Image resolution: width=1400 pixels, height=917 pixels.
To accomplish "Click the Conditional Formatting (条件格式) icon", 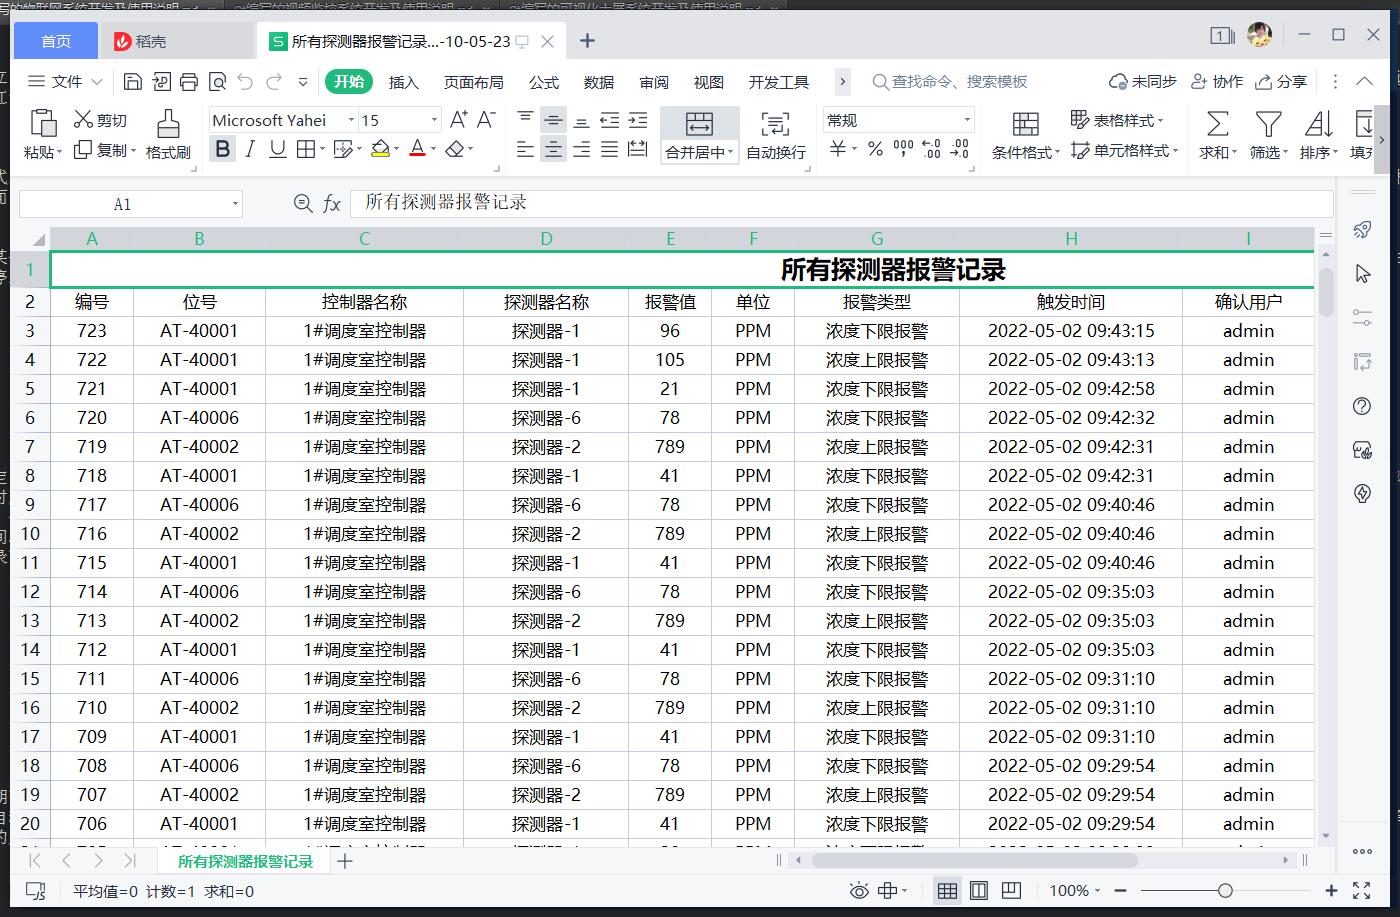I will 1025,124.
